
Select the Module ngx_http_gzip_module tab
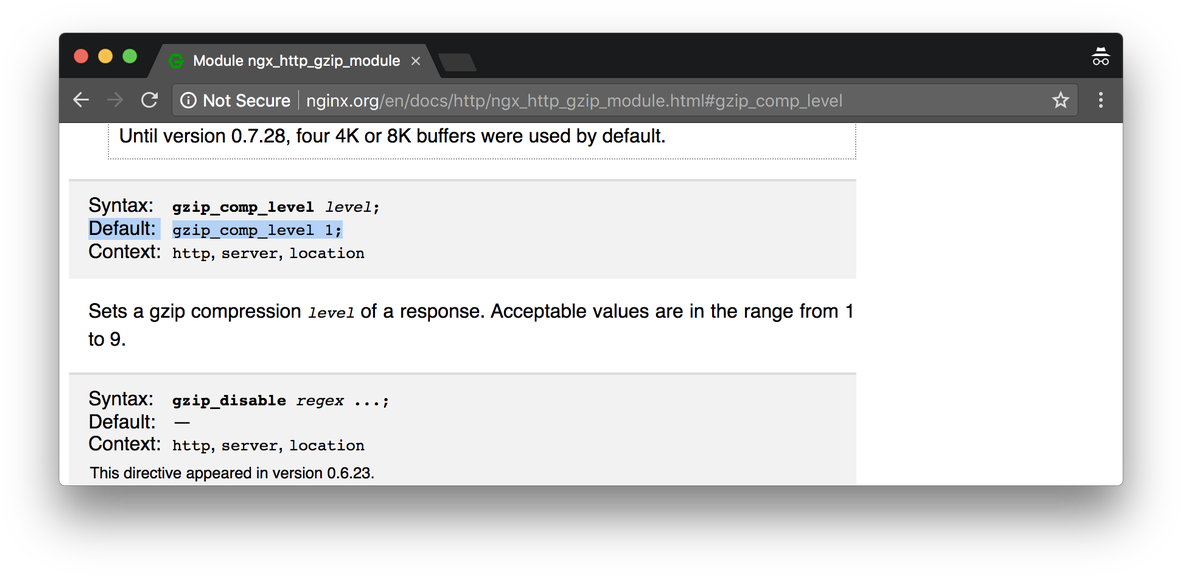point(295,61)
